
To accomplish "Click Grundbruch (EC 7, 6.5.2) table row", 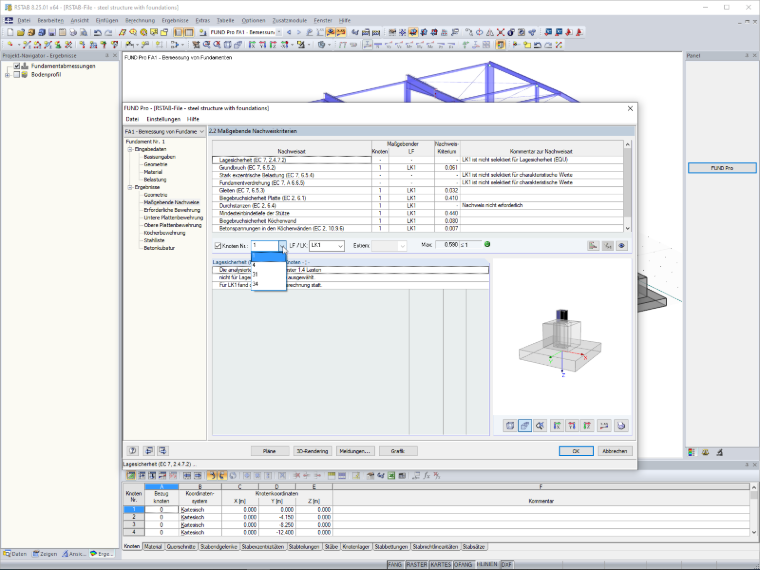I will tap(418, 168).
